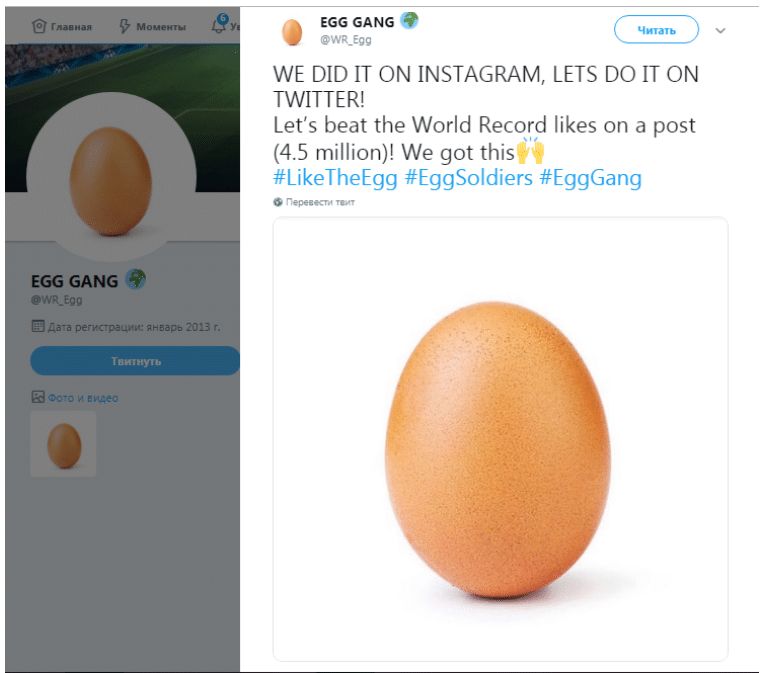Open Моменты lightning bolt icon
Viewport: 761px width, 673px height.
pyautogui.click(x=125, y=26)
